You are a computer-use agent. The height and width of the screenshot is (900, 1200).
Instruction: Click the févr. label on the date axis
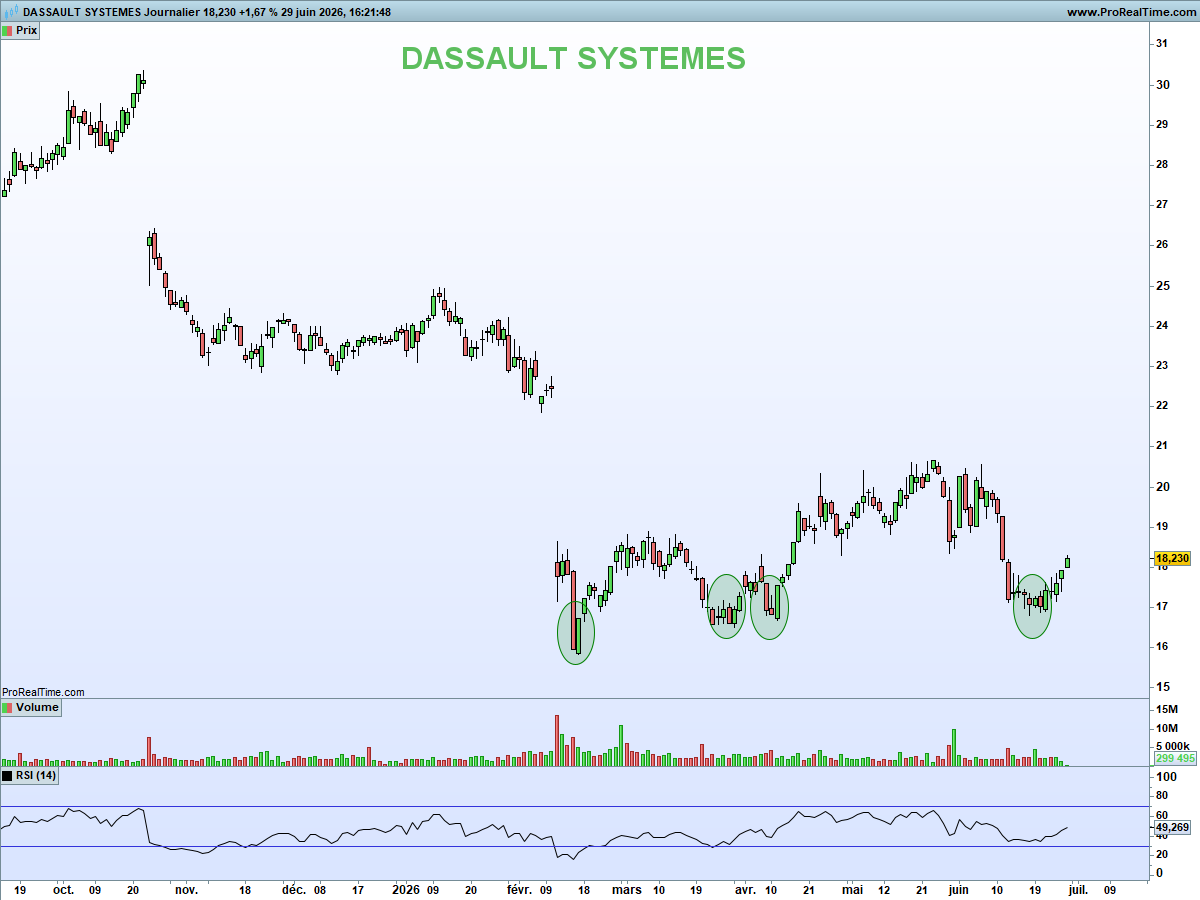click(x=520, y=888)
